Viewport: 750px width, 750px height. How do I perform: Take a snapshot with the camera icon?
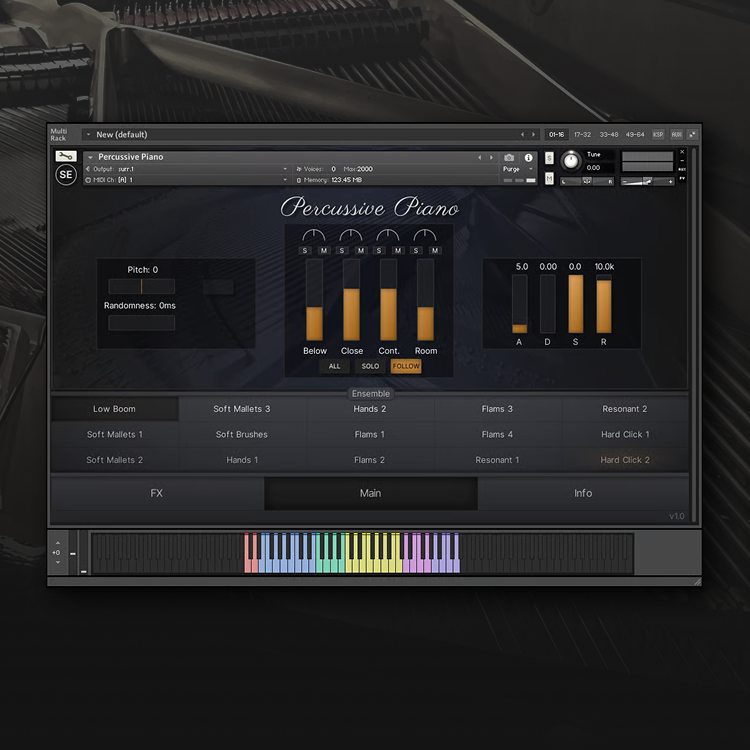(x=509, y=157)
